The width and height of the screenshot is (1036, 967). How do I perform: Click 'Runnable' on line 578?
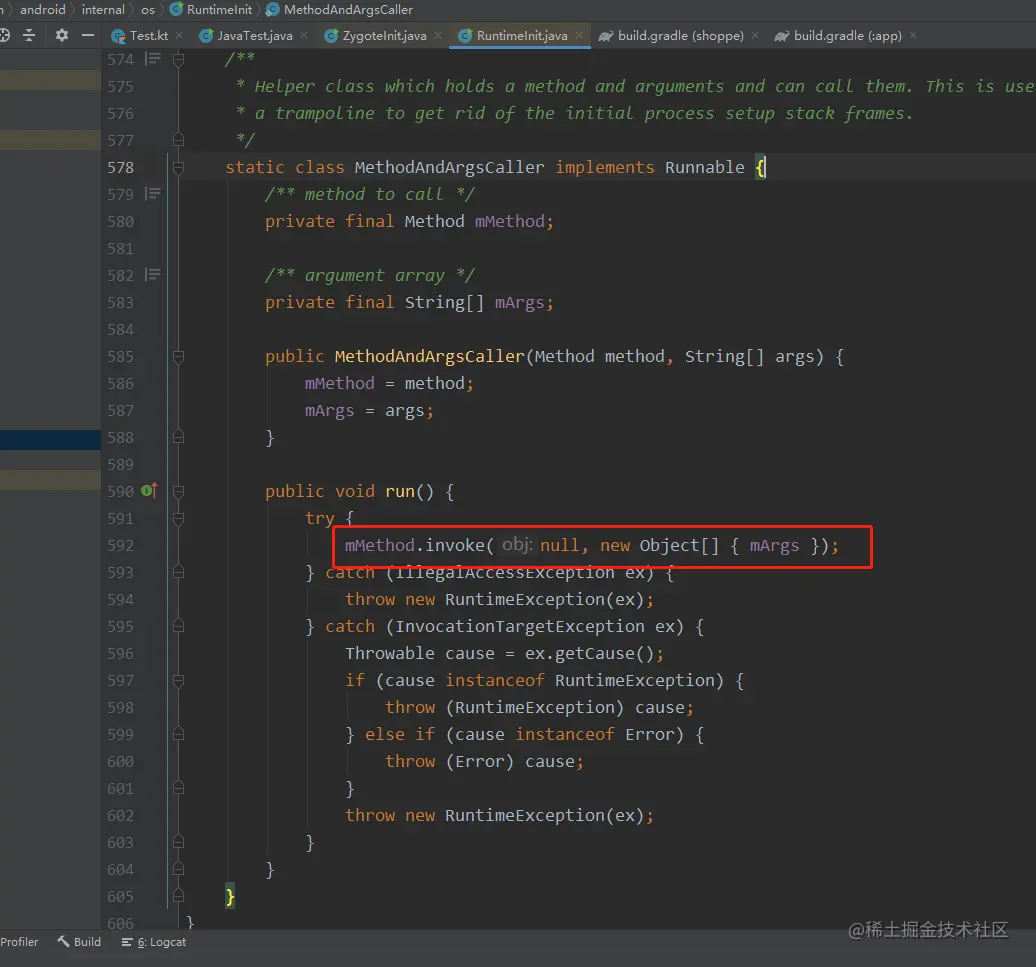(704, 168)
